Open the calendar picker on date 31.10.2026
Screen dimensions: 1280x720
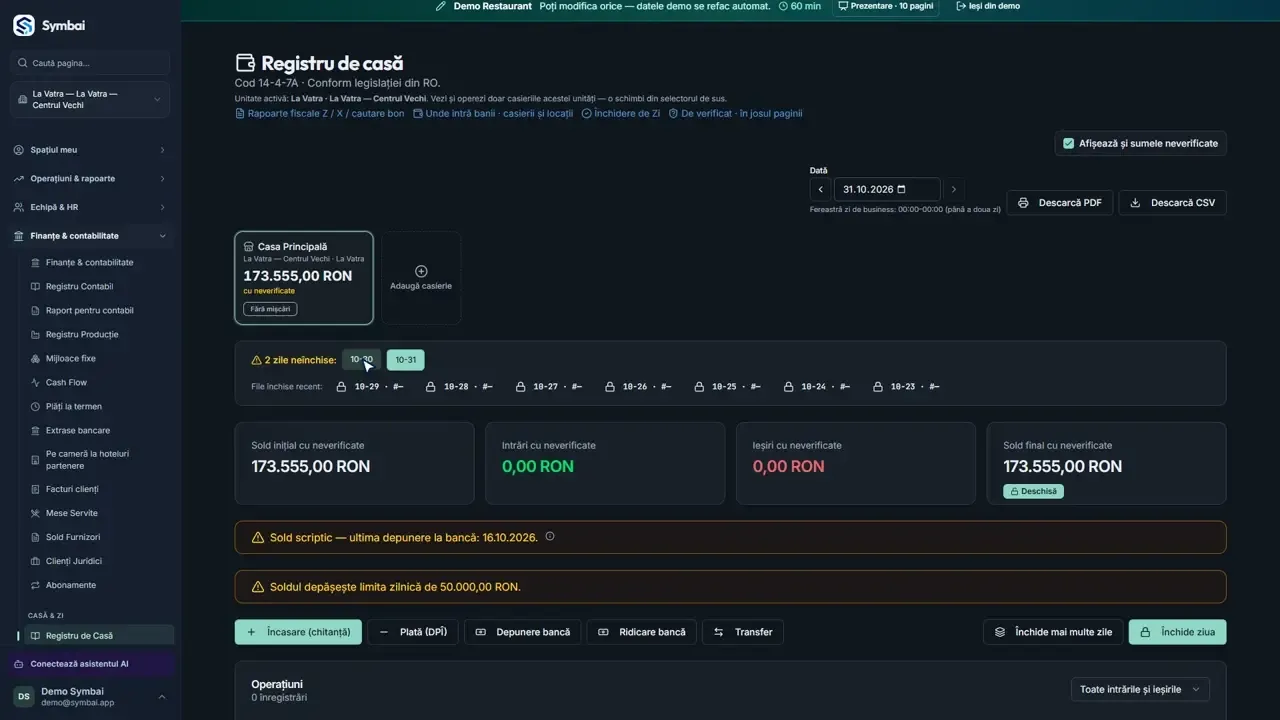(x=901, y=189)
